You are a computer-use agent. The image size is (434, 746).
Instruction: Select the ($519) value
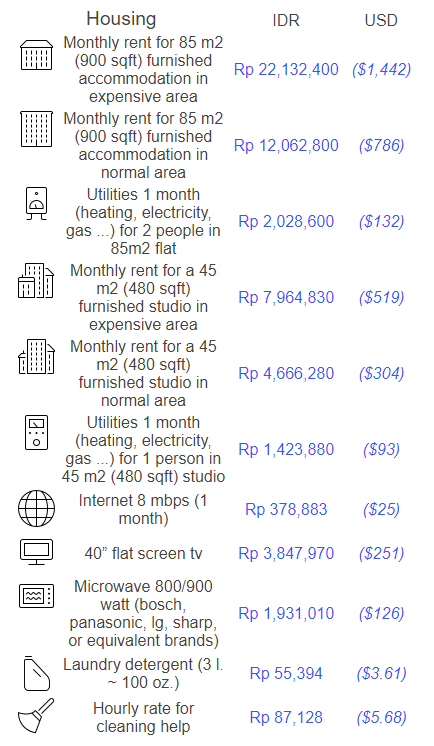pos(381,297)
